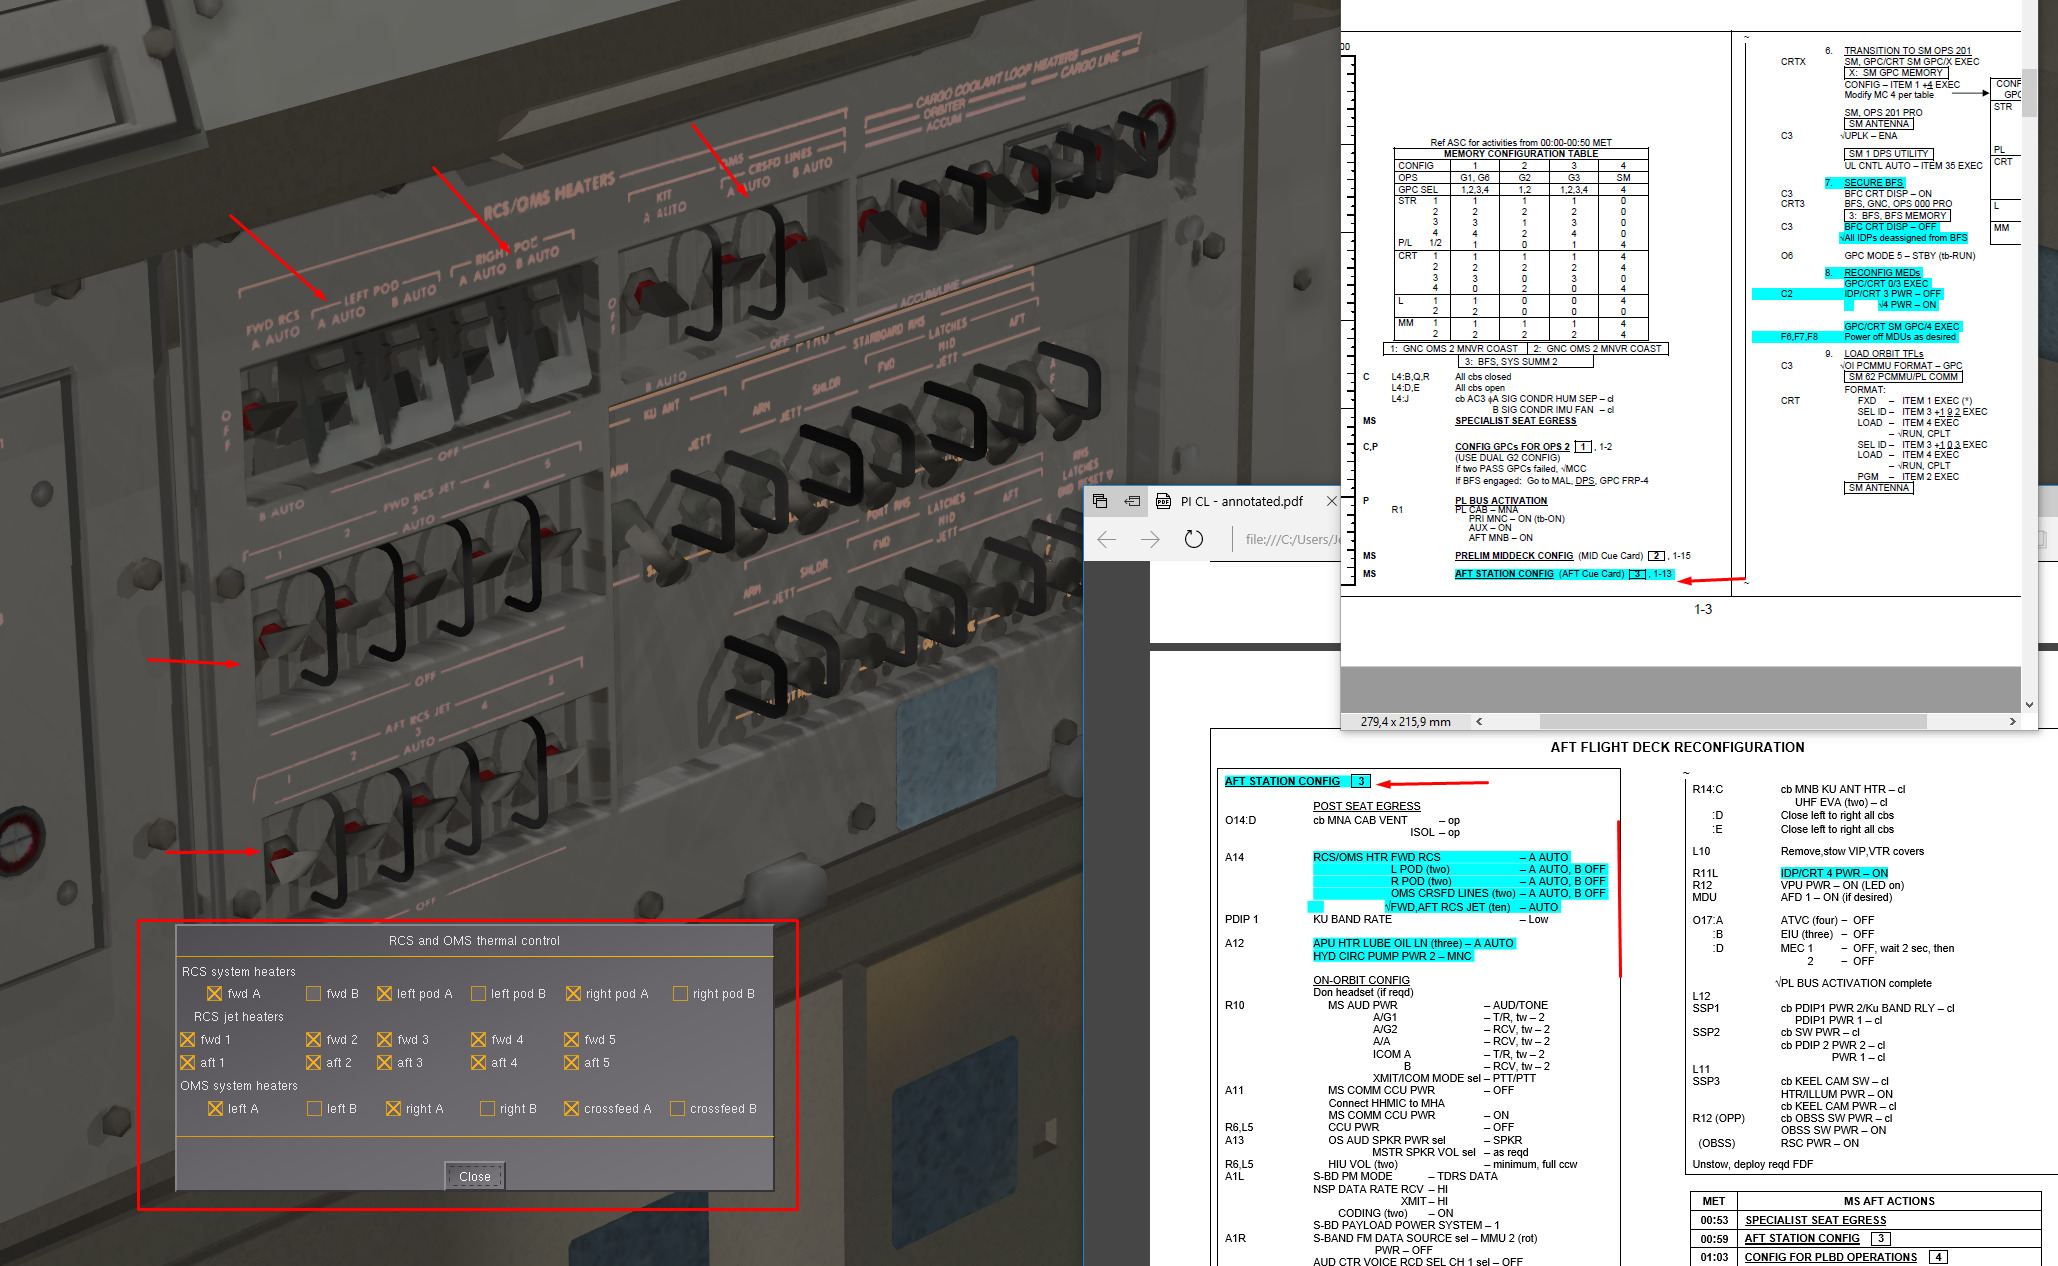Check the left B OMS heater
The image size is (2058, 1266).
(x=314, y=1108)
